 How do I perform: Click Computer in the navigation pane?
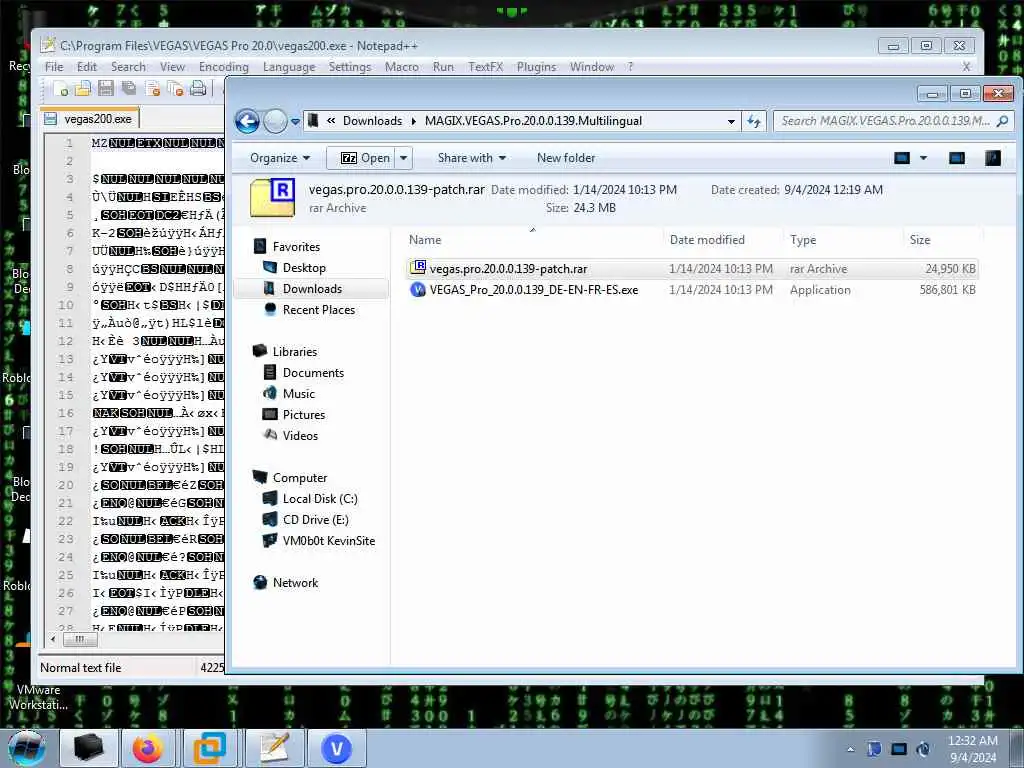[x=300, y=477]
